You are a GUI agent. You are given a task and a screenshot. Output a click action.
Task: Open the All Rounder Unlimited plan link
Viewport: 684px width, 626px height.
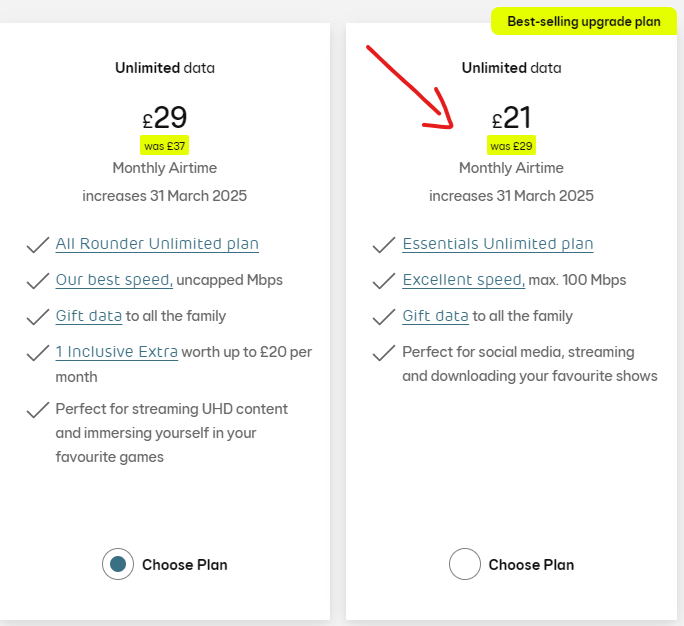coord(157,243)
